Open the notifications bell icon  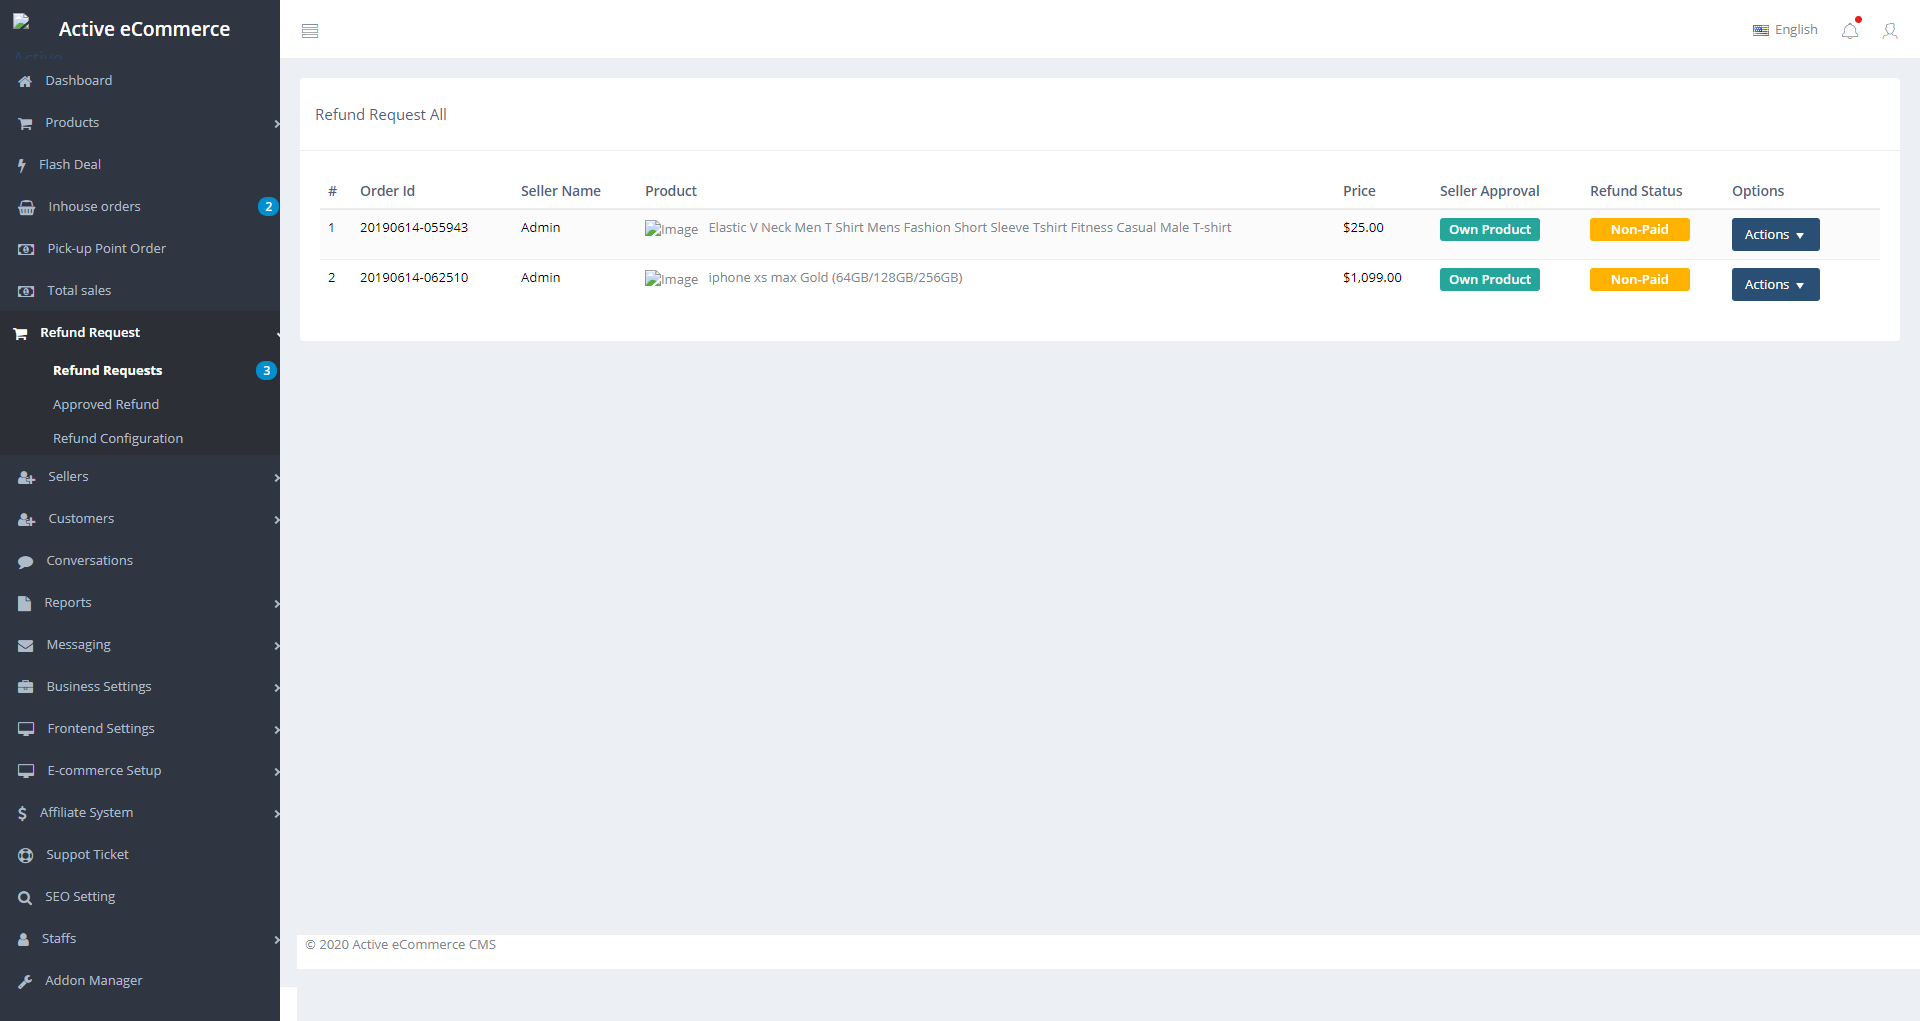click(x=1850, y=31)
